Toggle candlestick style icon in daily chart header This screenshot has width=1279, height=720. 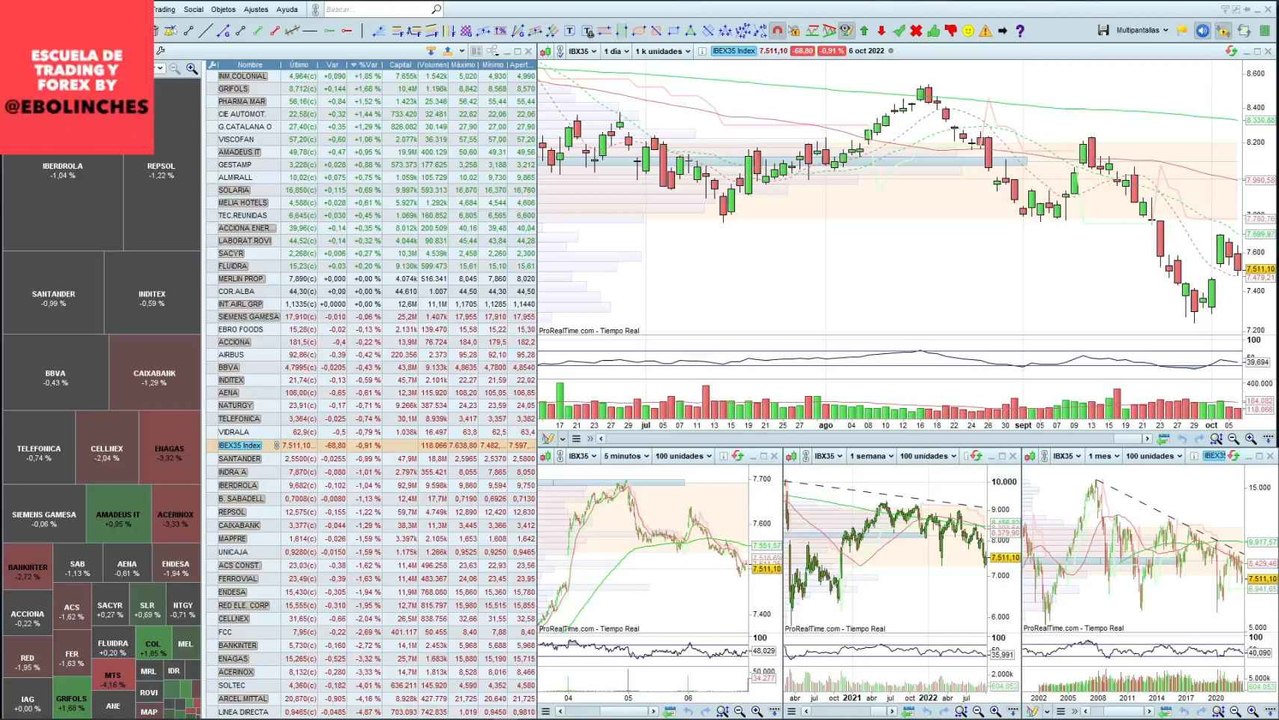tap(545, 51)
